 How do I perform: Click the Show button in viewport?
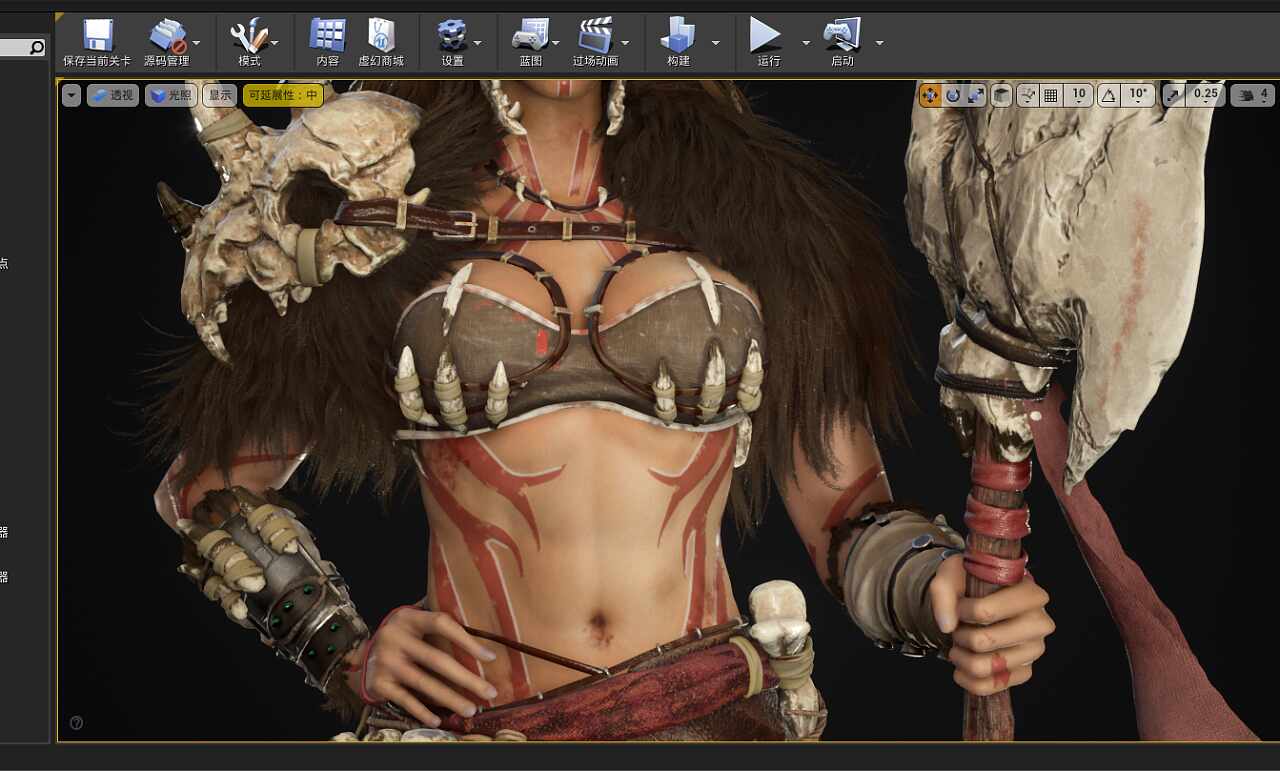point(220,95)
